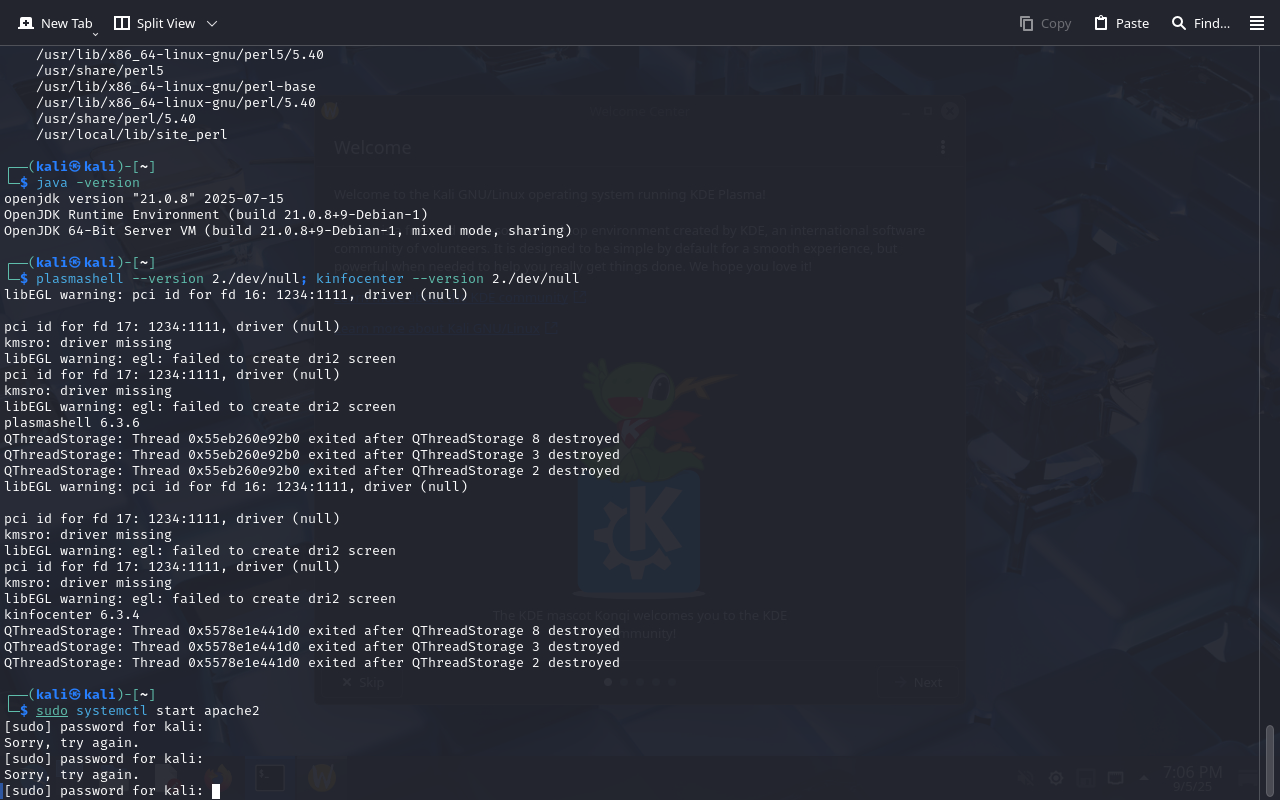Click the 'kinfocenter --version 2./dev/null' command part

(x=448, y=279)
